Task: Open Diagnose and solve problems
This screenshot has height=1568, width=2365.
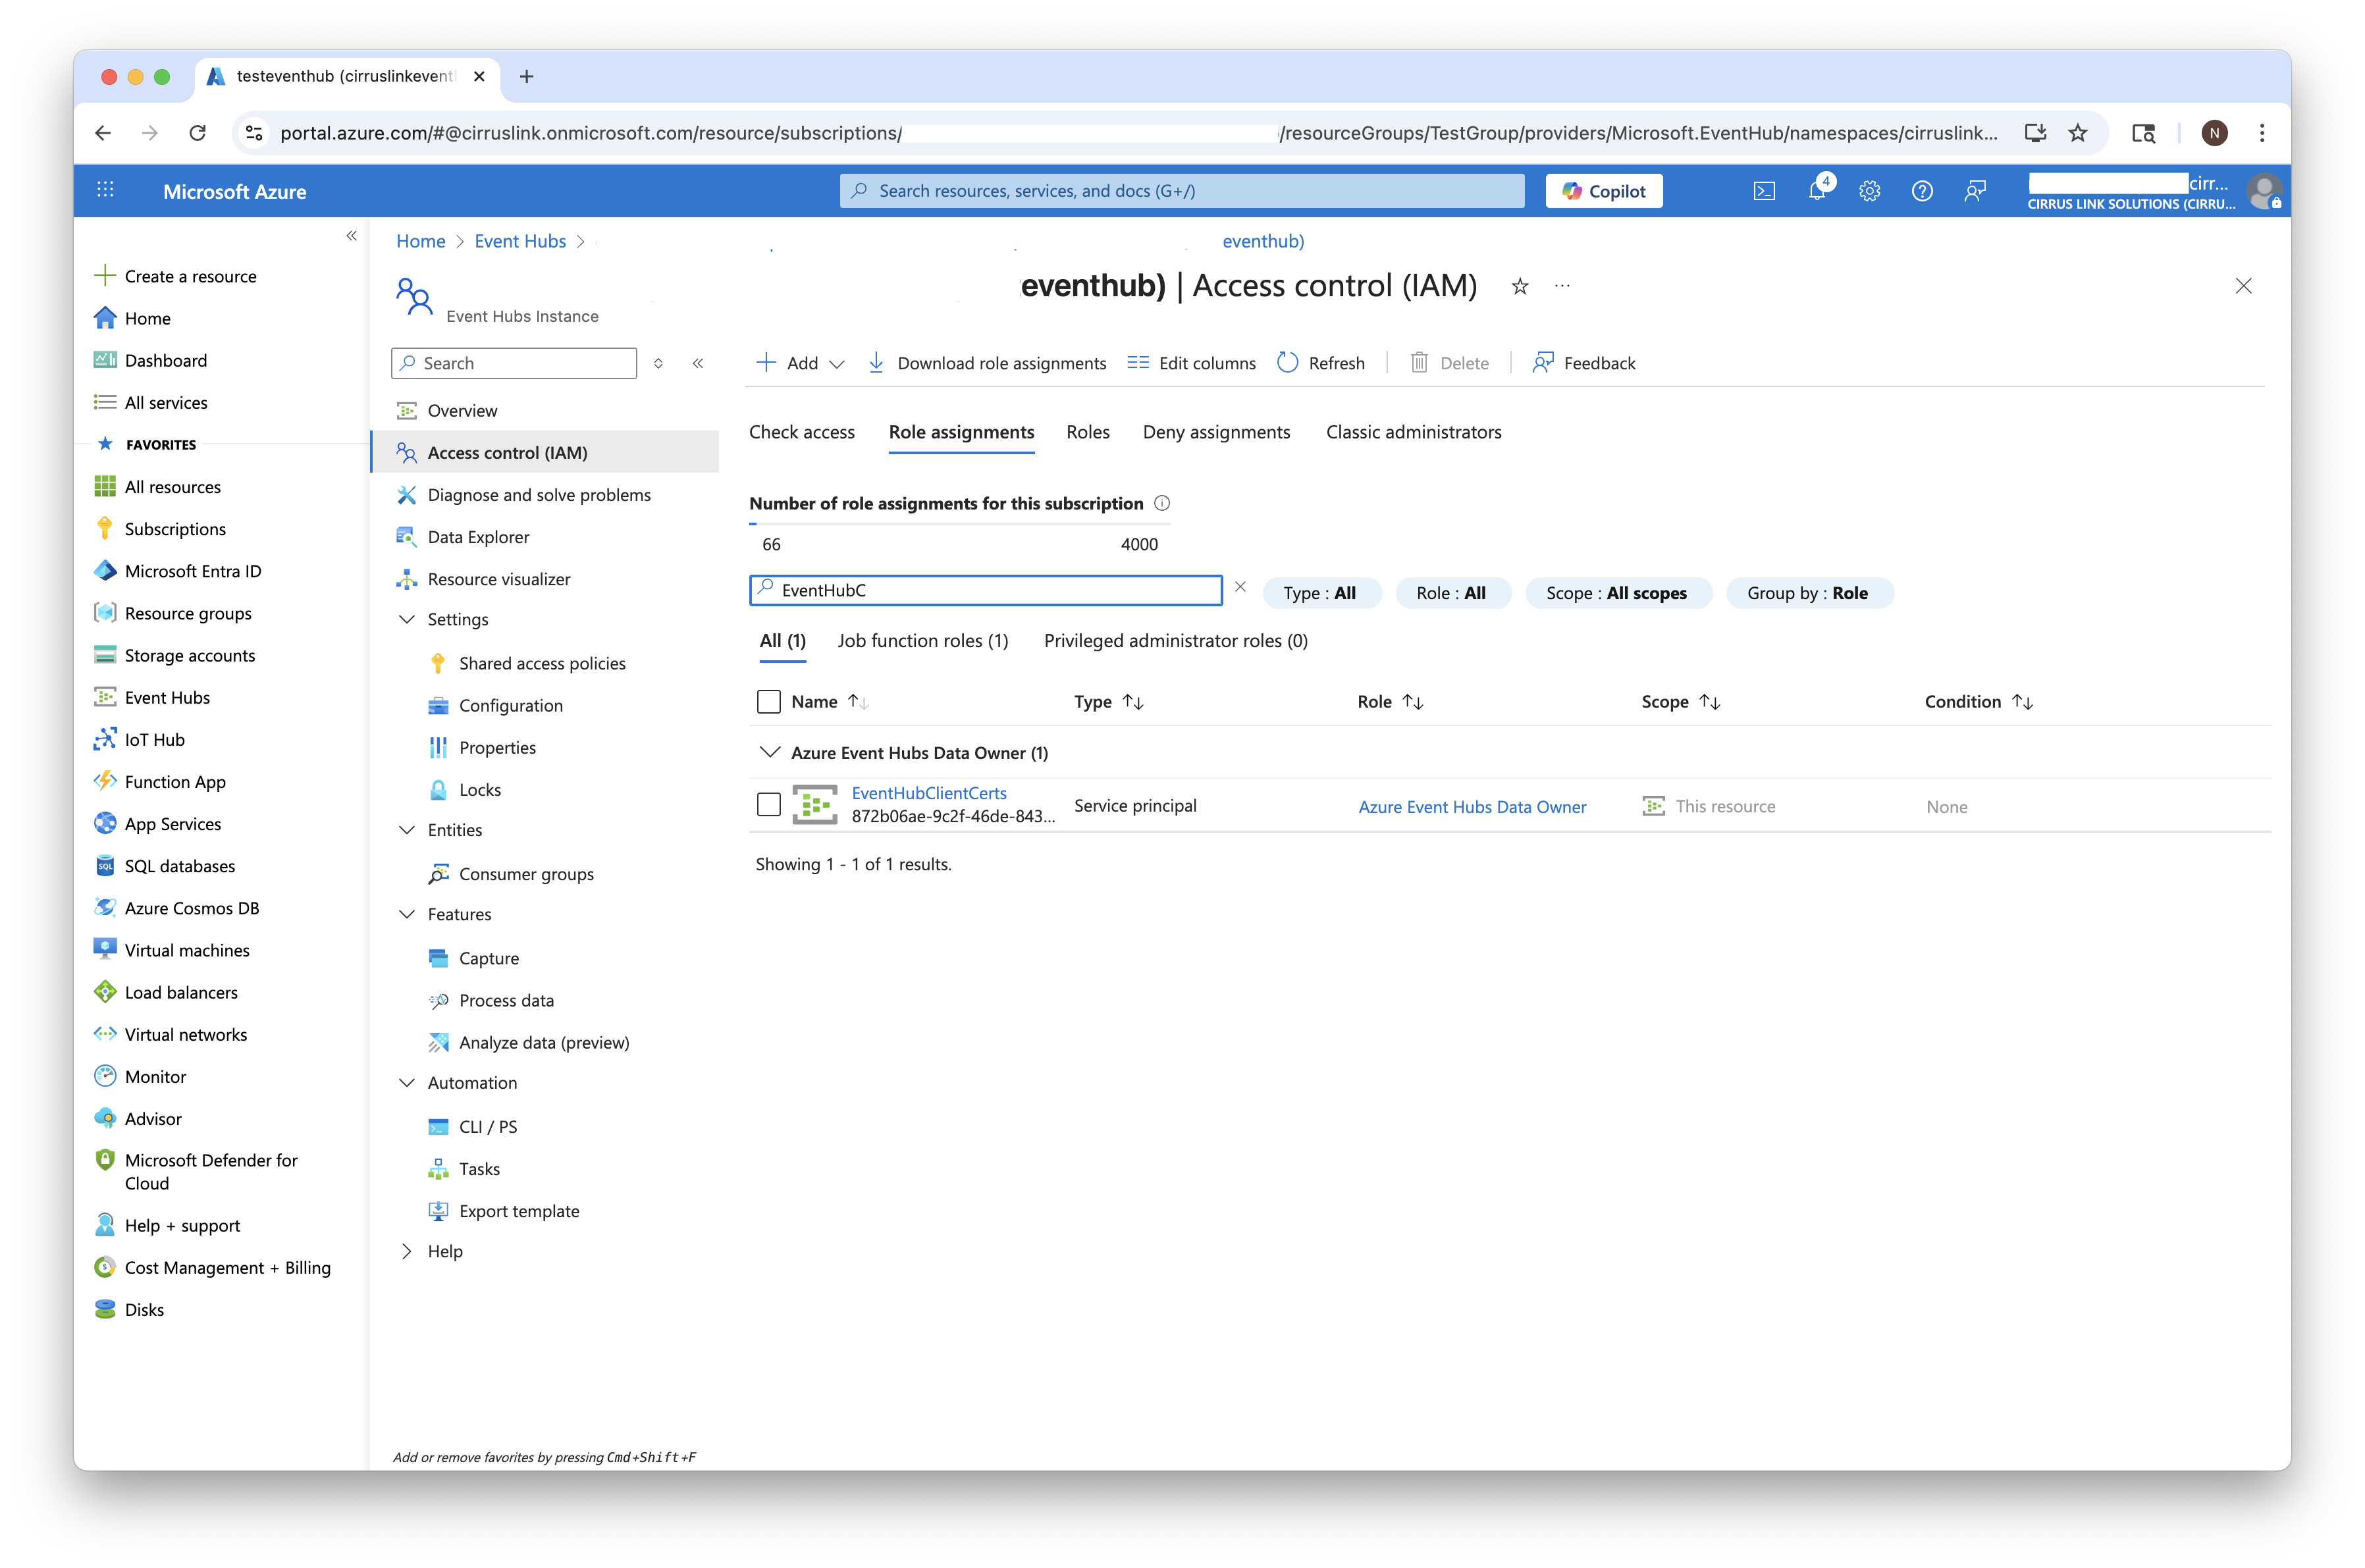Action: [x=538, y=495]
